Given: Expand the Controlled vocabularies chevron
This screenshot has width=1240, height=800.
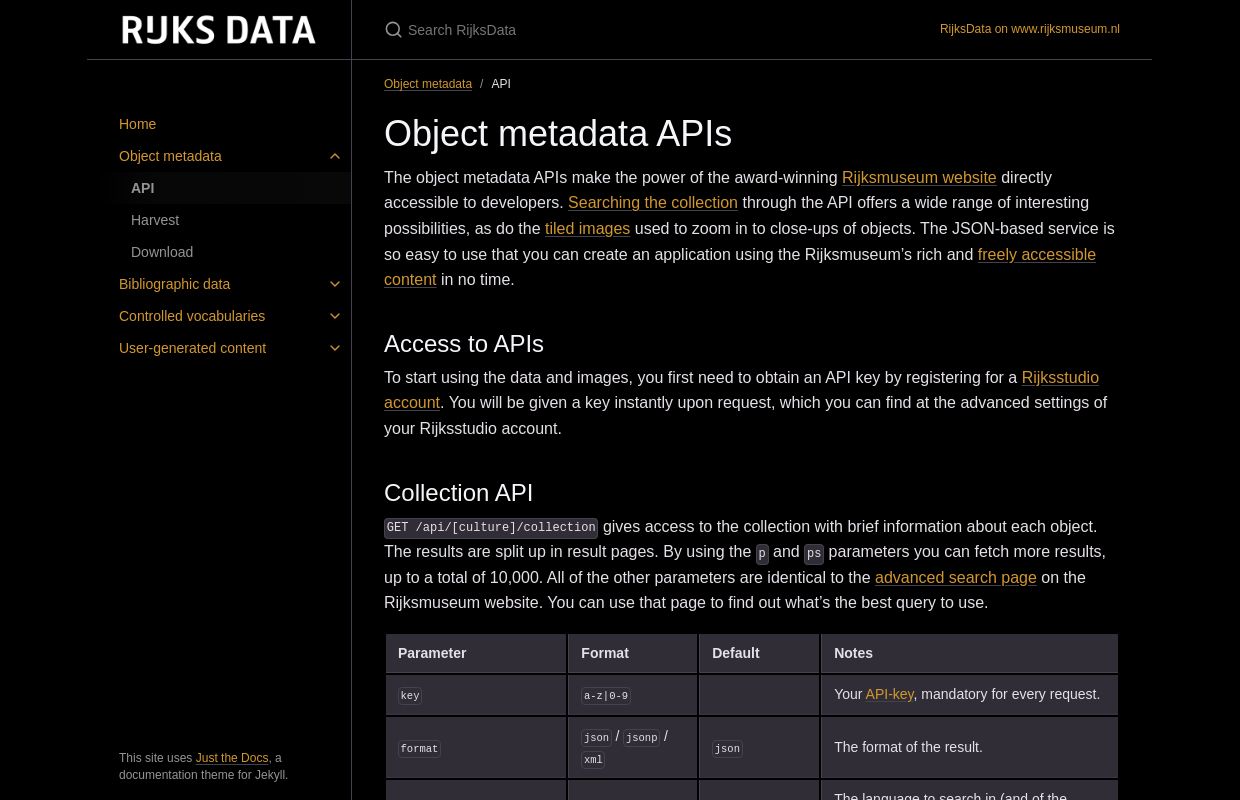Looking at the screenshot, I should point(335,316).
